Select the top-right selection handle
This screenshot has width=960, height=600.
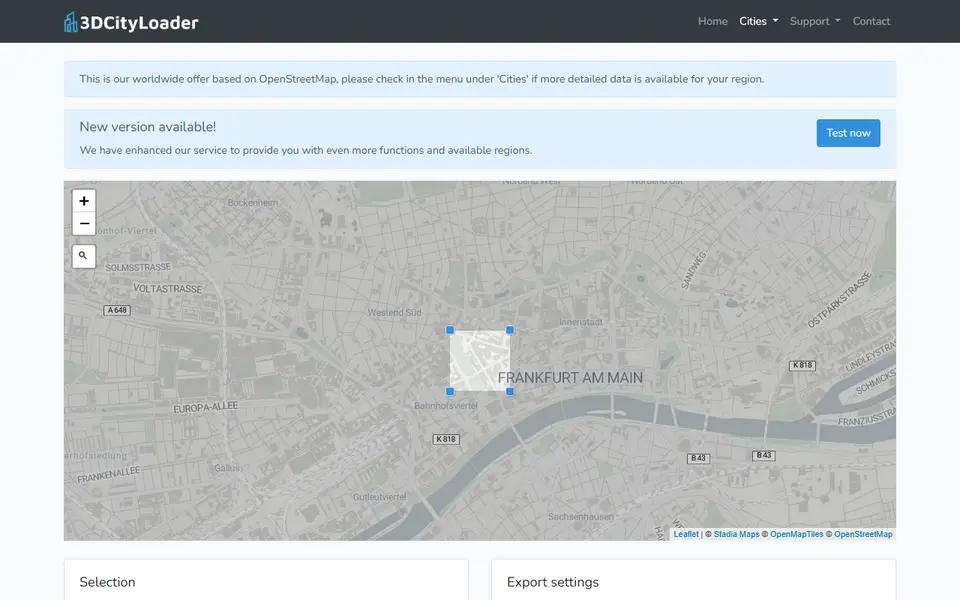click(x=510, y=330)
